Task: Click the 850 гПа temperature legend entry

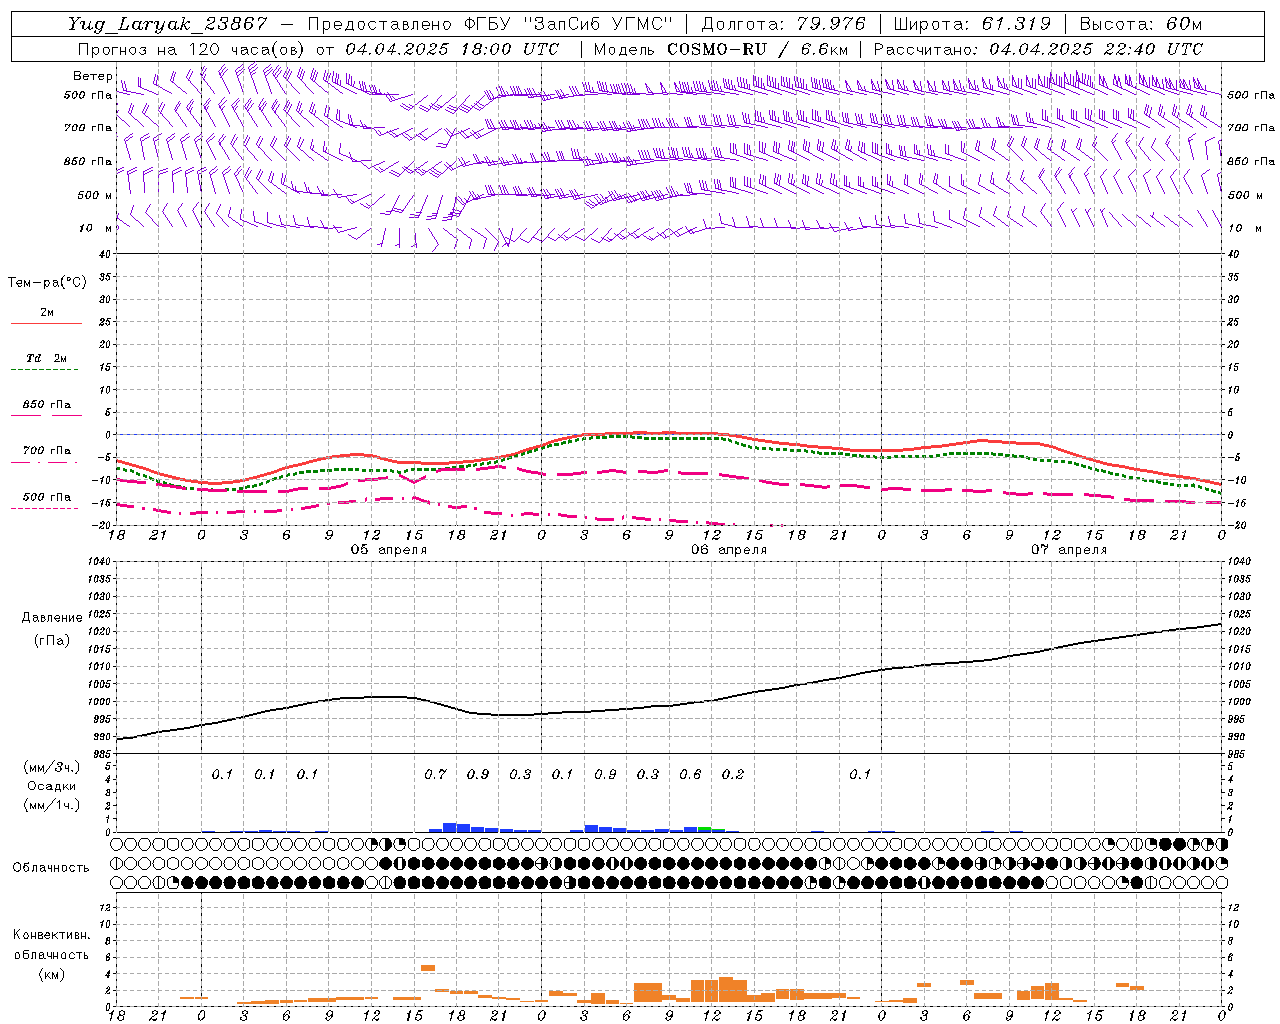Action: pyautogui.click(x=46, y=405)
